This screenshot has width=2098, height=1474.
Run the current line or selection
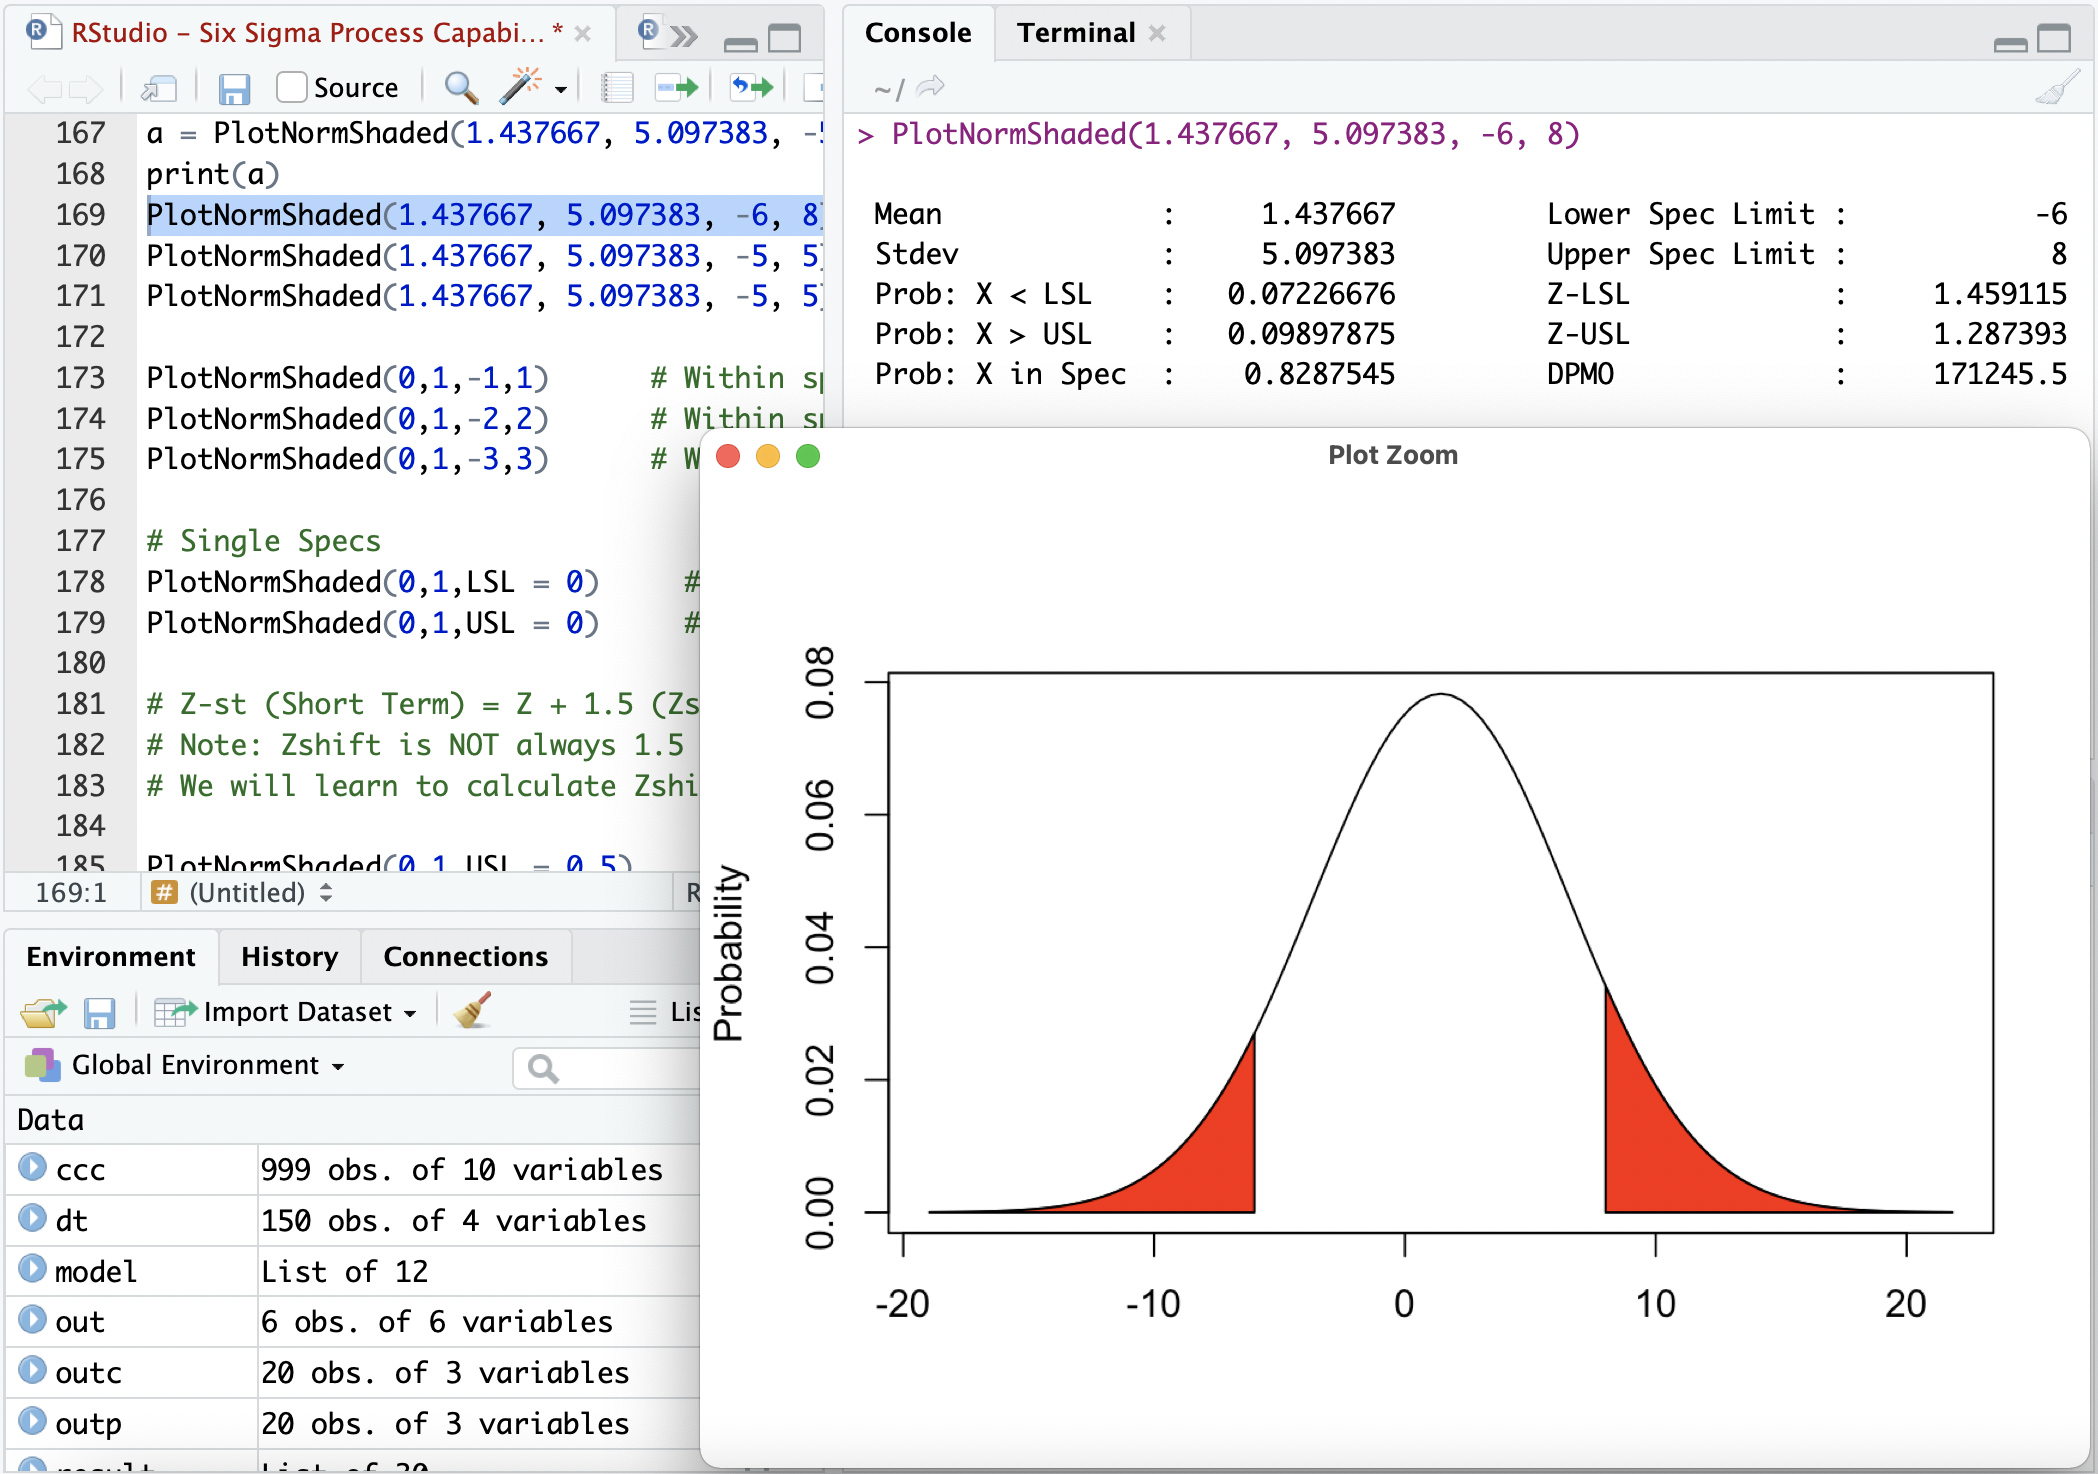point(677,88)
